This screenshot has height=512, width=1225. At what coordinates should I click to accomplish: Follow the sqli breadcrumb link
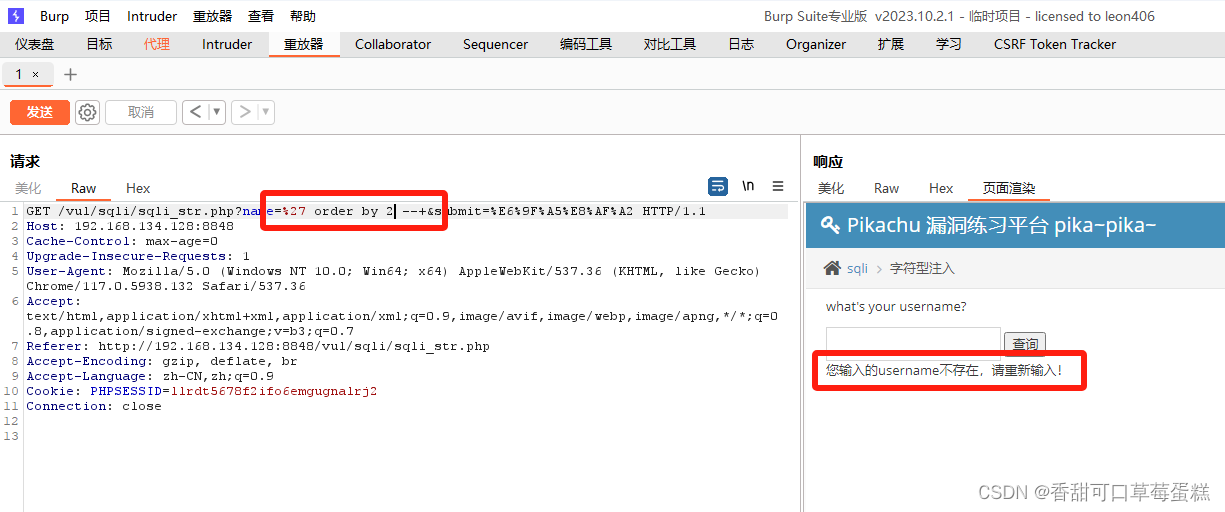[857, 269]
